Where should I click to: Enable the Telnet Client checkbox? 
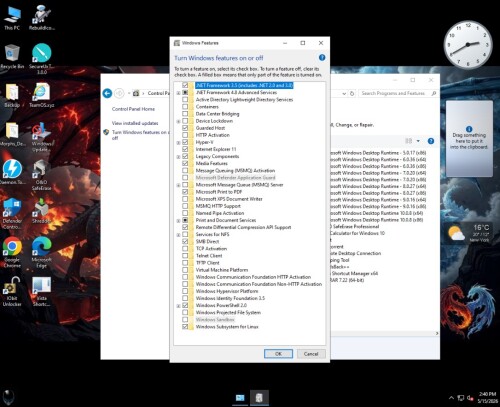click(x=185, y=256)
